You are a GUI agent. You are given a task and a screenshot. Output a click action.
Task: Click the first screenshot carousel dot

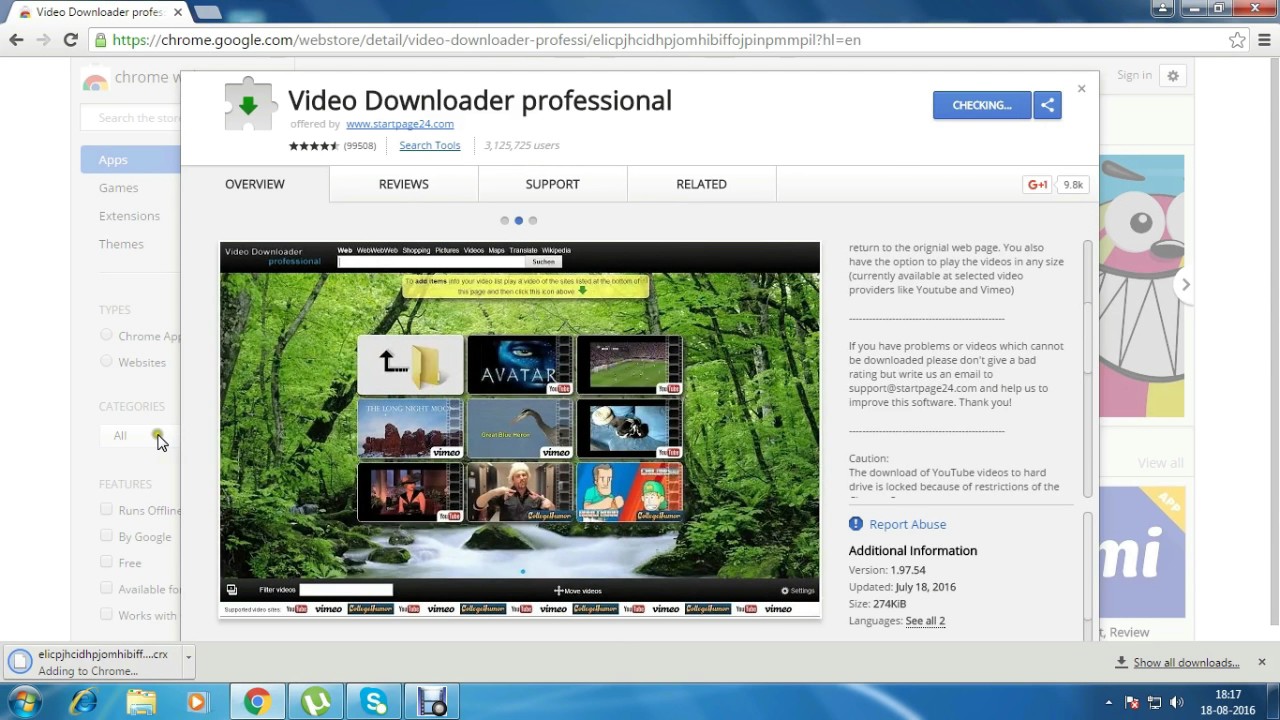(x=505, y=220)
